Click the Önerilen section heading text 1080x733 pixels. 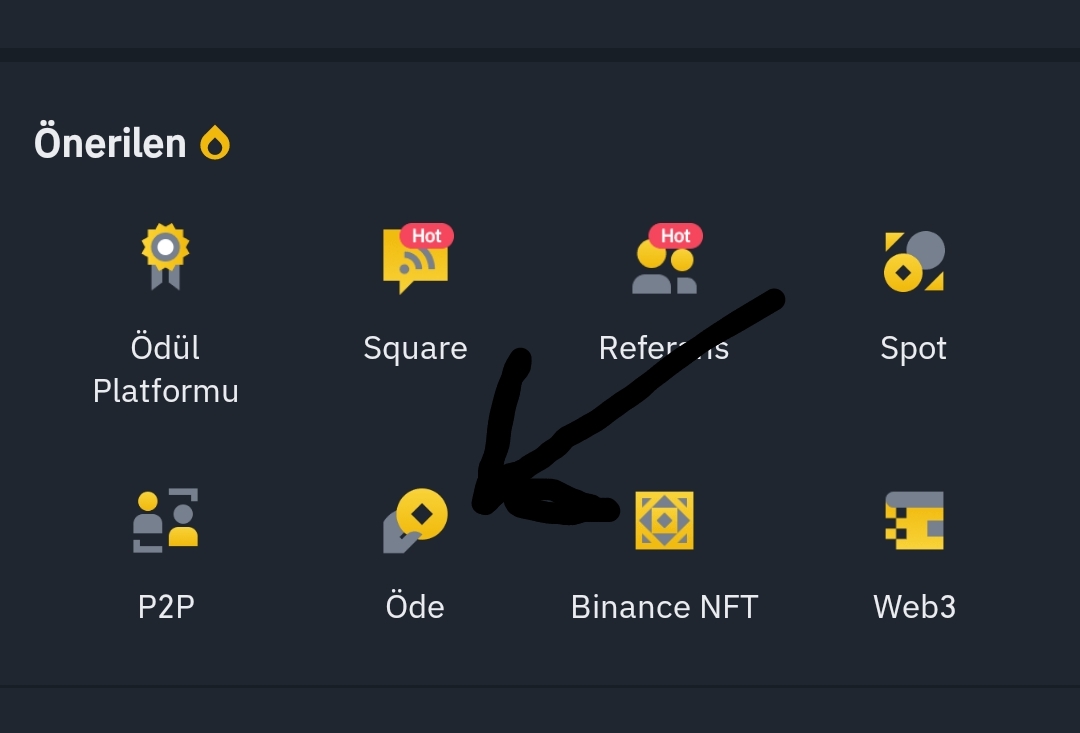pos(110,143)
